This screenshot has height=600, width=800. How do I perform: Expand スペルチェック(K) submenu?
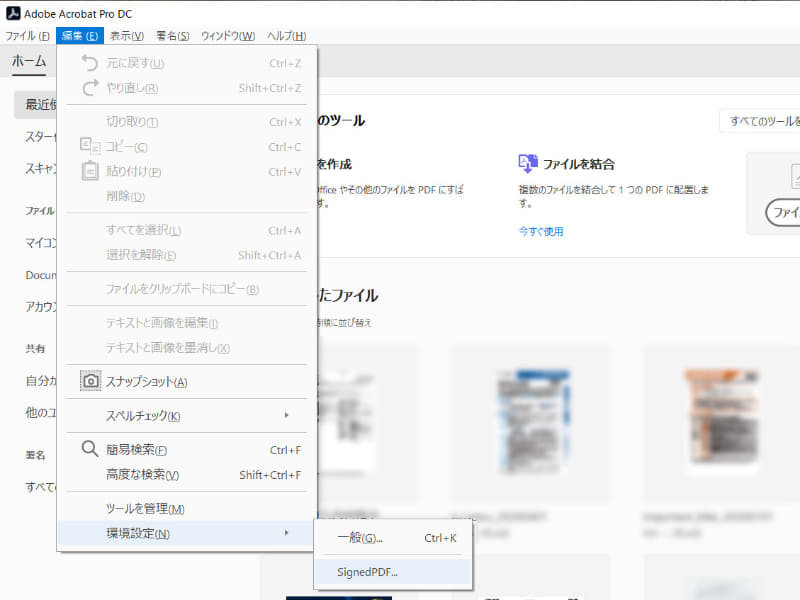(186, 416)
